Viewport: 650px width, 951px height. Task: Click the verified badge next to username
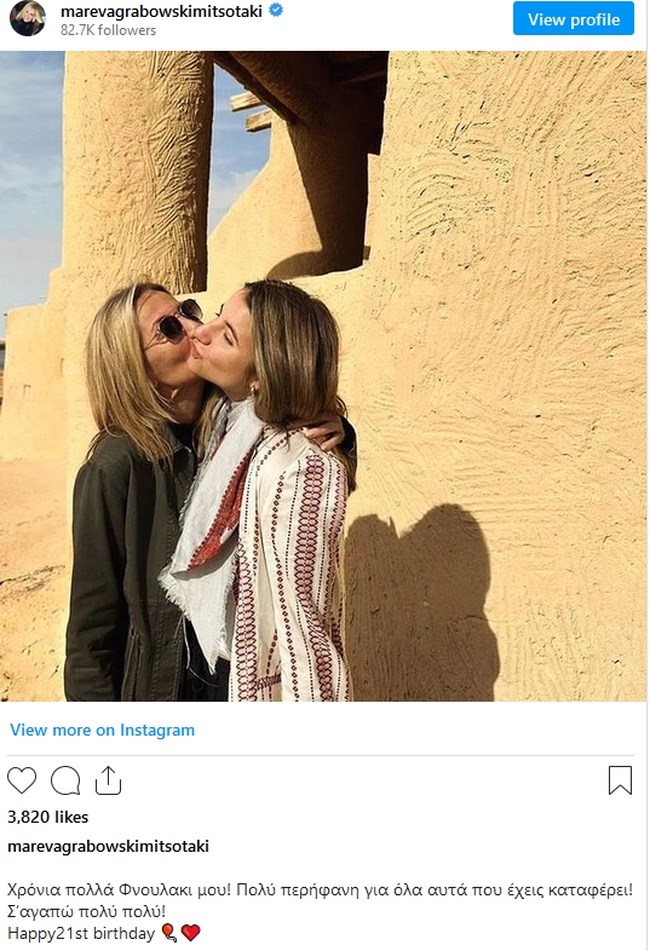click(x=275, y=10)
